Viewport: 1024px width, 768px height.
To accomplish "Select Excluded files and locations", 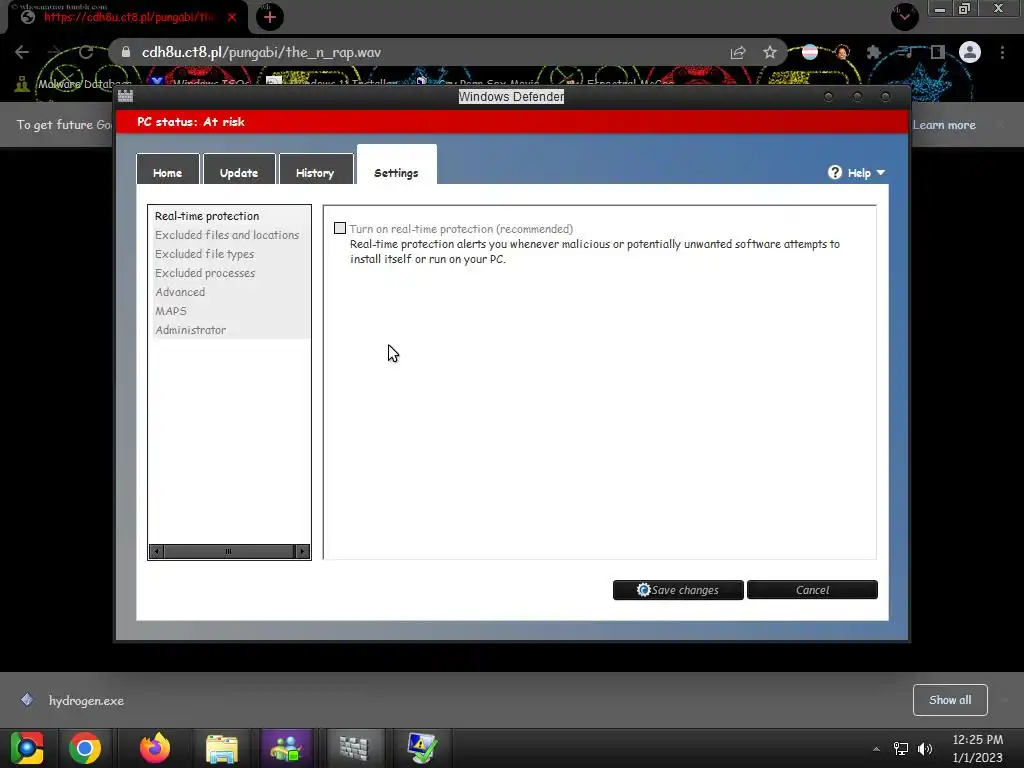I will point(229,234).
